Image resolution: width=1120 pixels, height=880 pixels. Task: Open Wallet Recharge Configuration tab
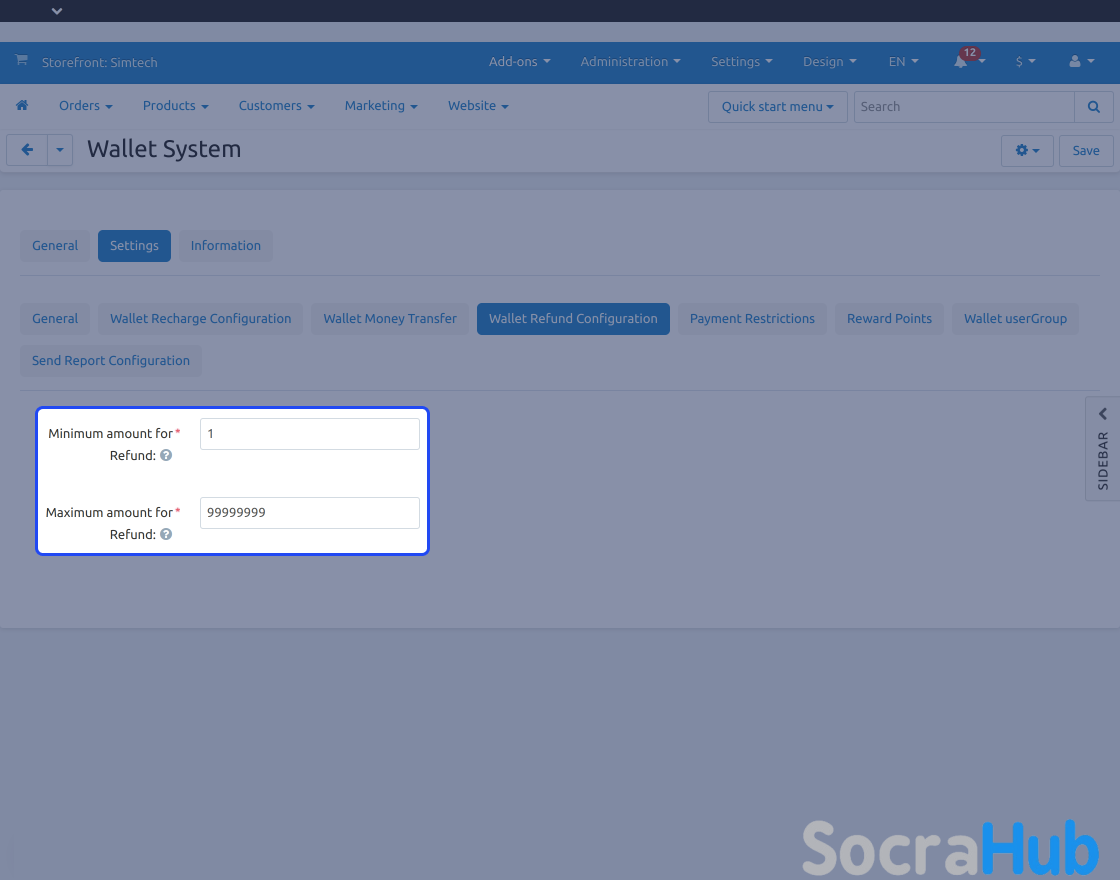point(201,319)
